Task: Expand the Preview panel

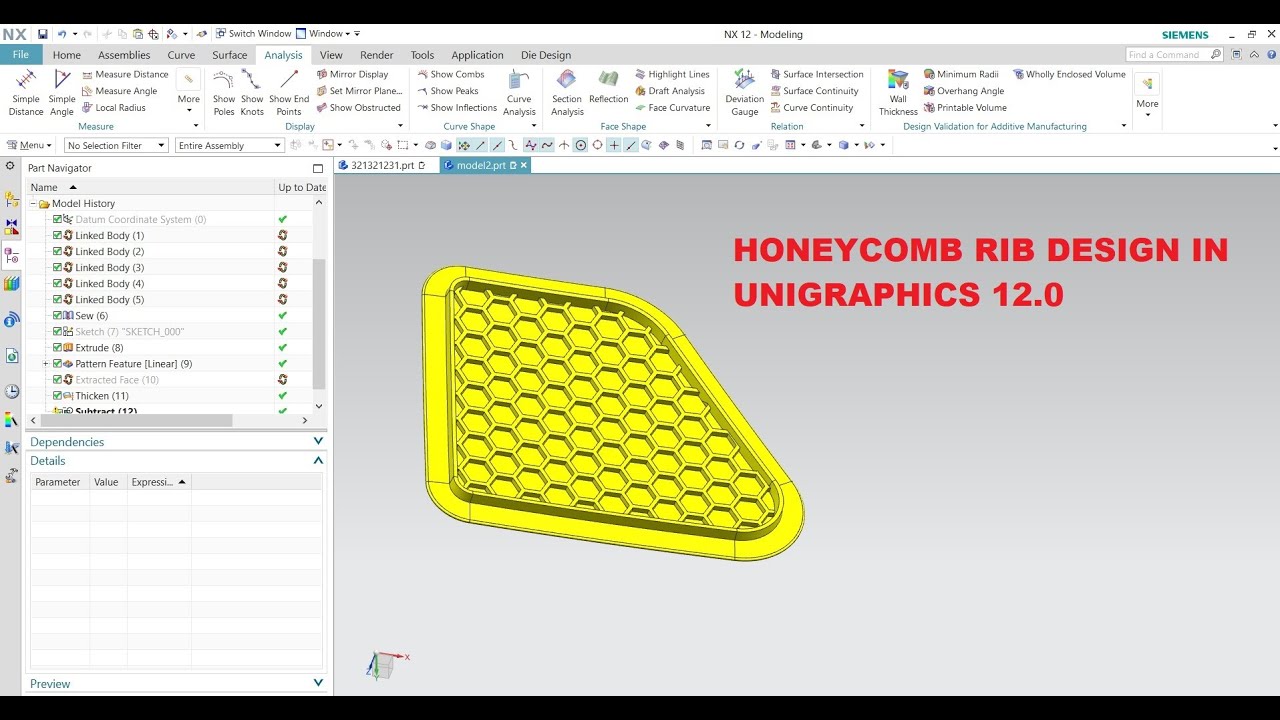Action: (x=318, y=683)
